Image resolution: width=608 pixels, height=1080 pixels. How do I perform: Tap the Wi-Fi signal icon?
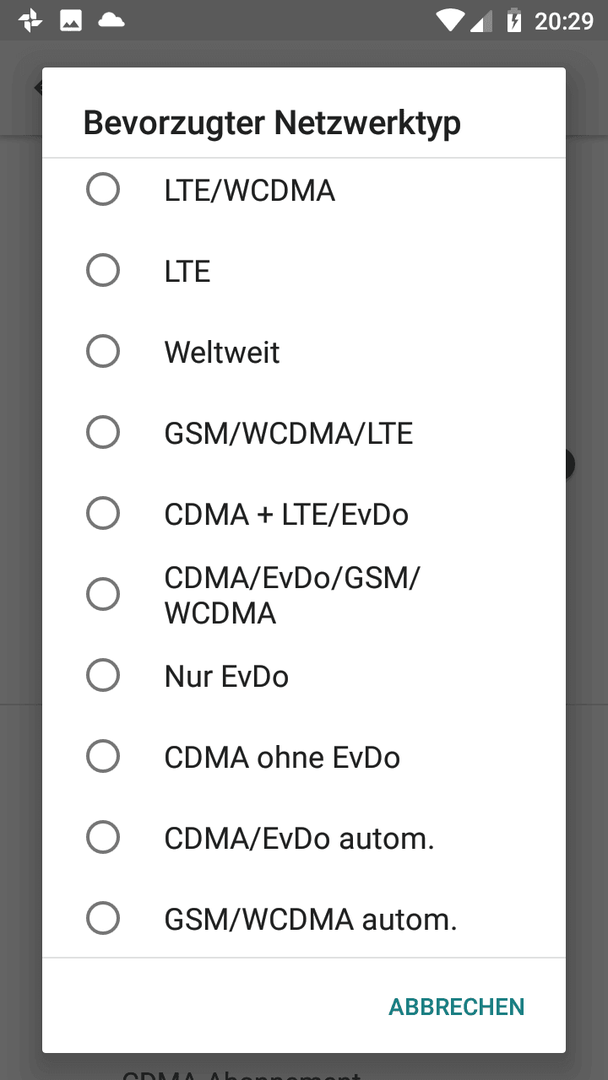[x=450, y=21]
